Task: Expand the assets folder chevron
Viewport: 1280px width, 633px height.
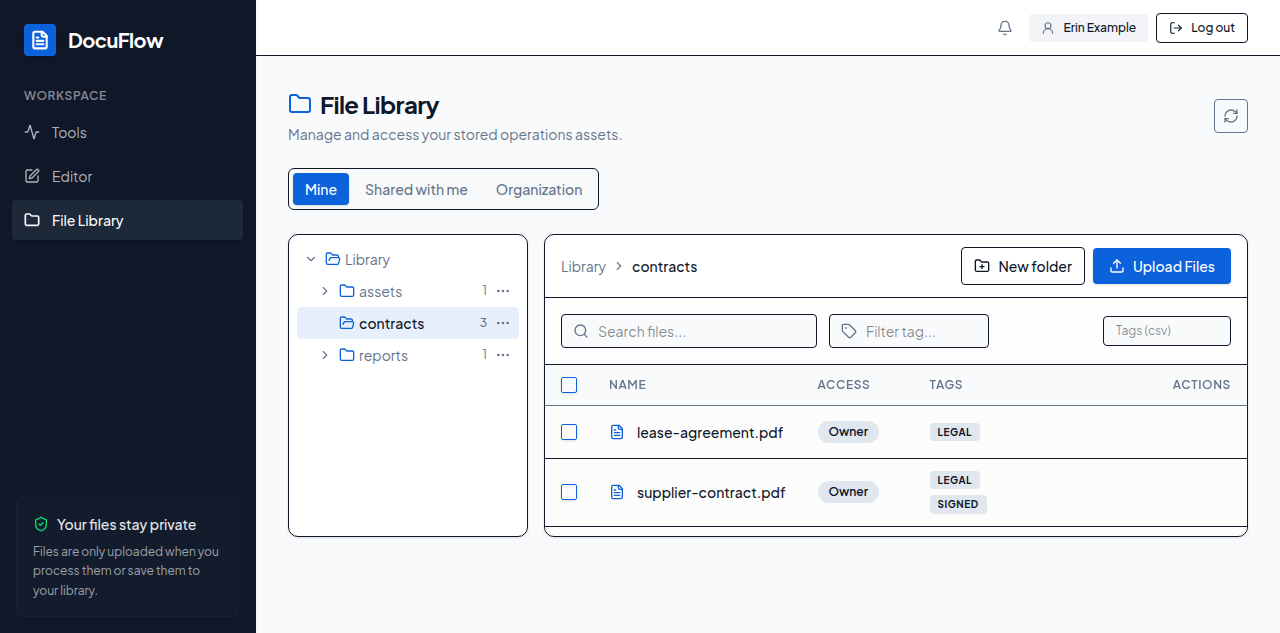Action: coord(325,291)
